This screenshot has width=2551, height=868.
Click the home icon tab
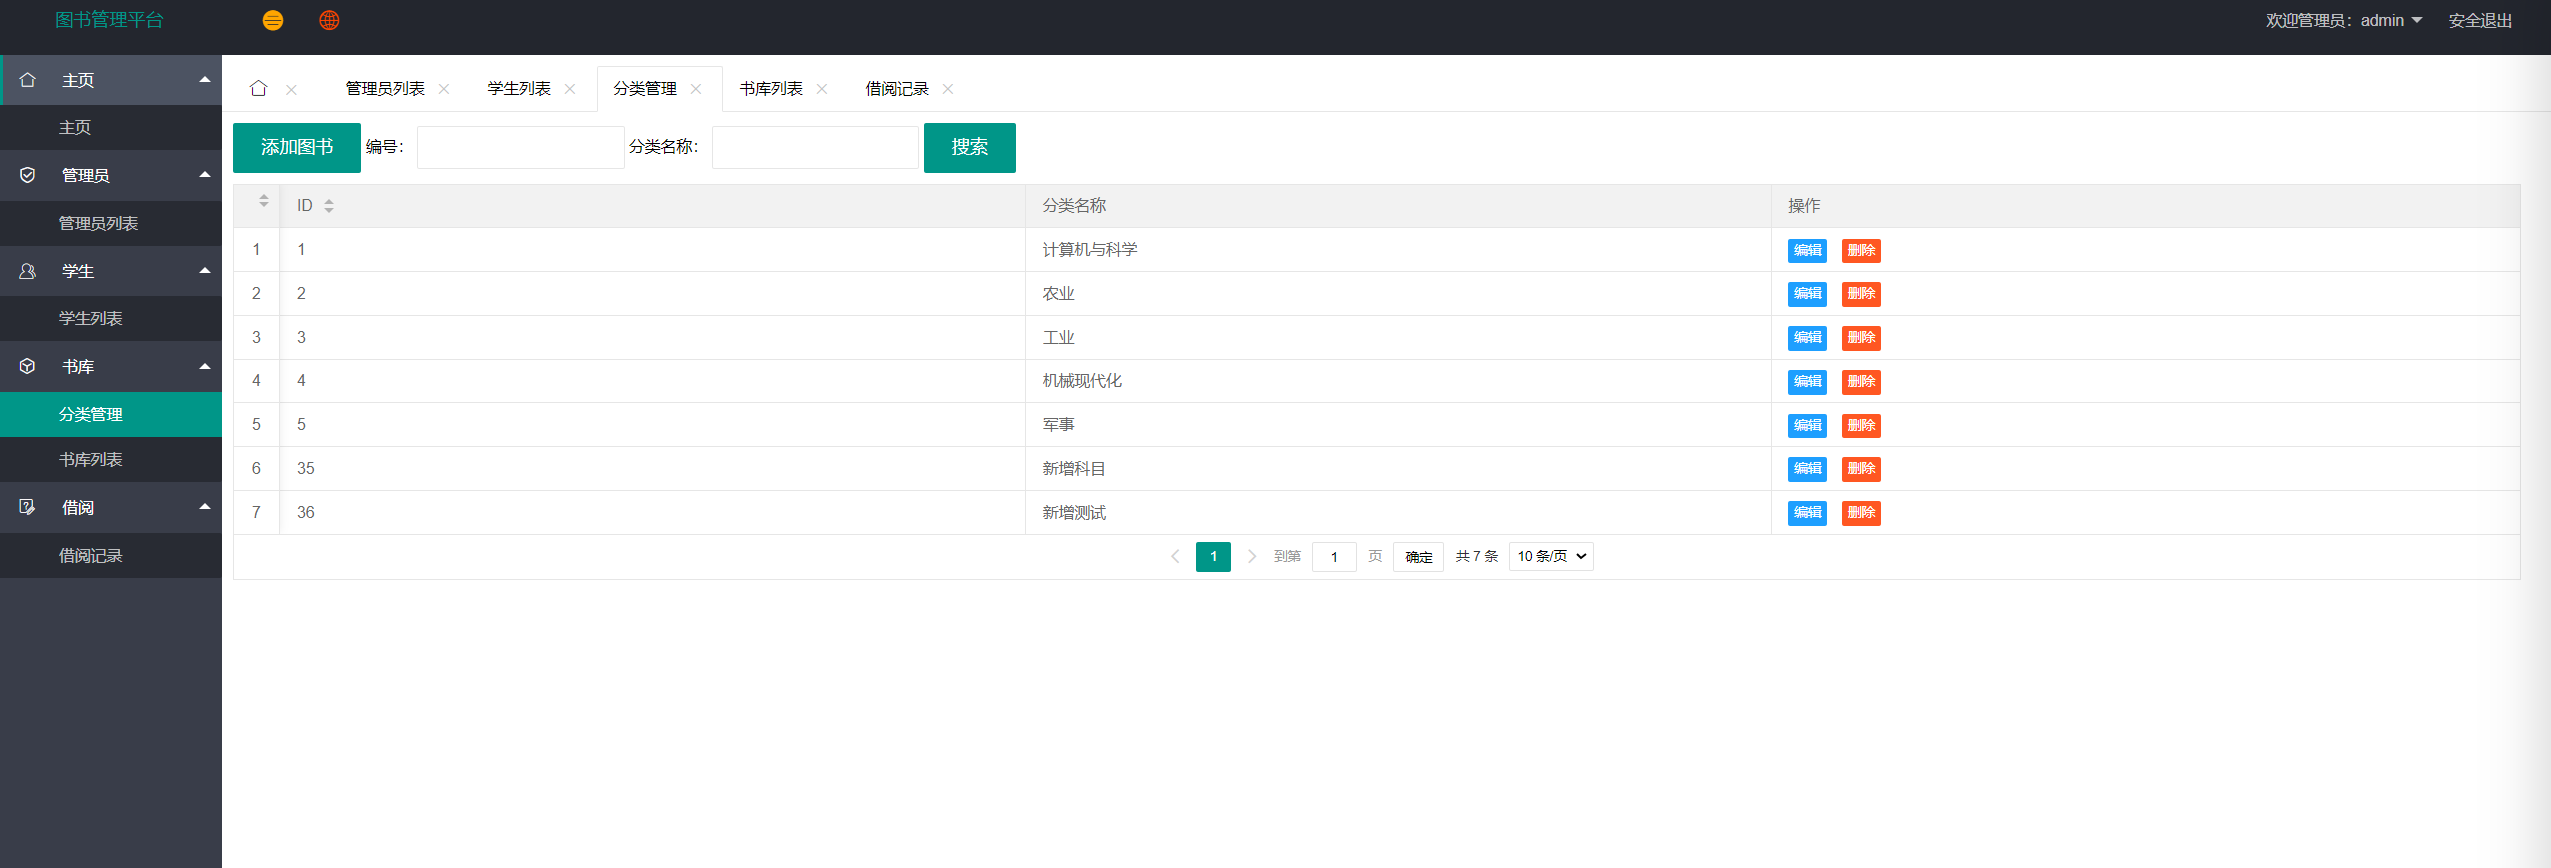pos(258,89)
